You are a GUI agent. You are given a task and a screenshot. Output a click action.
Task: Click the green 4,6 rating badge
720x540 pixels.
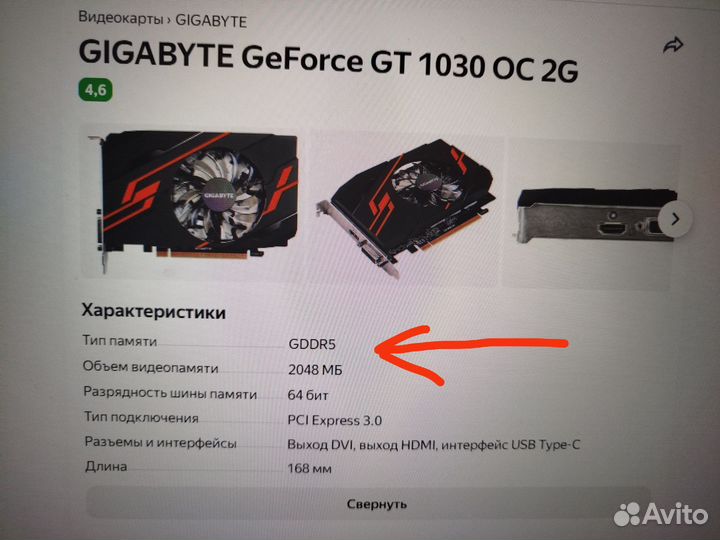coord(96,90)
